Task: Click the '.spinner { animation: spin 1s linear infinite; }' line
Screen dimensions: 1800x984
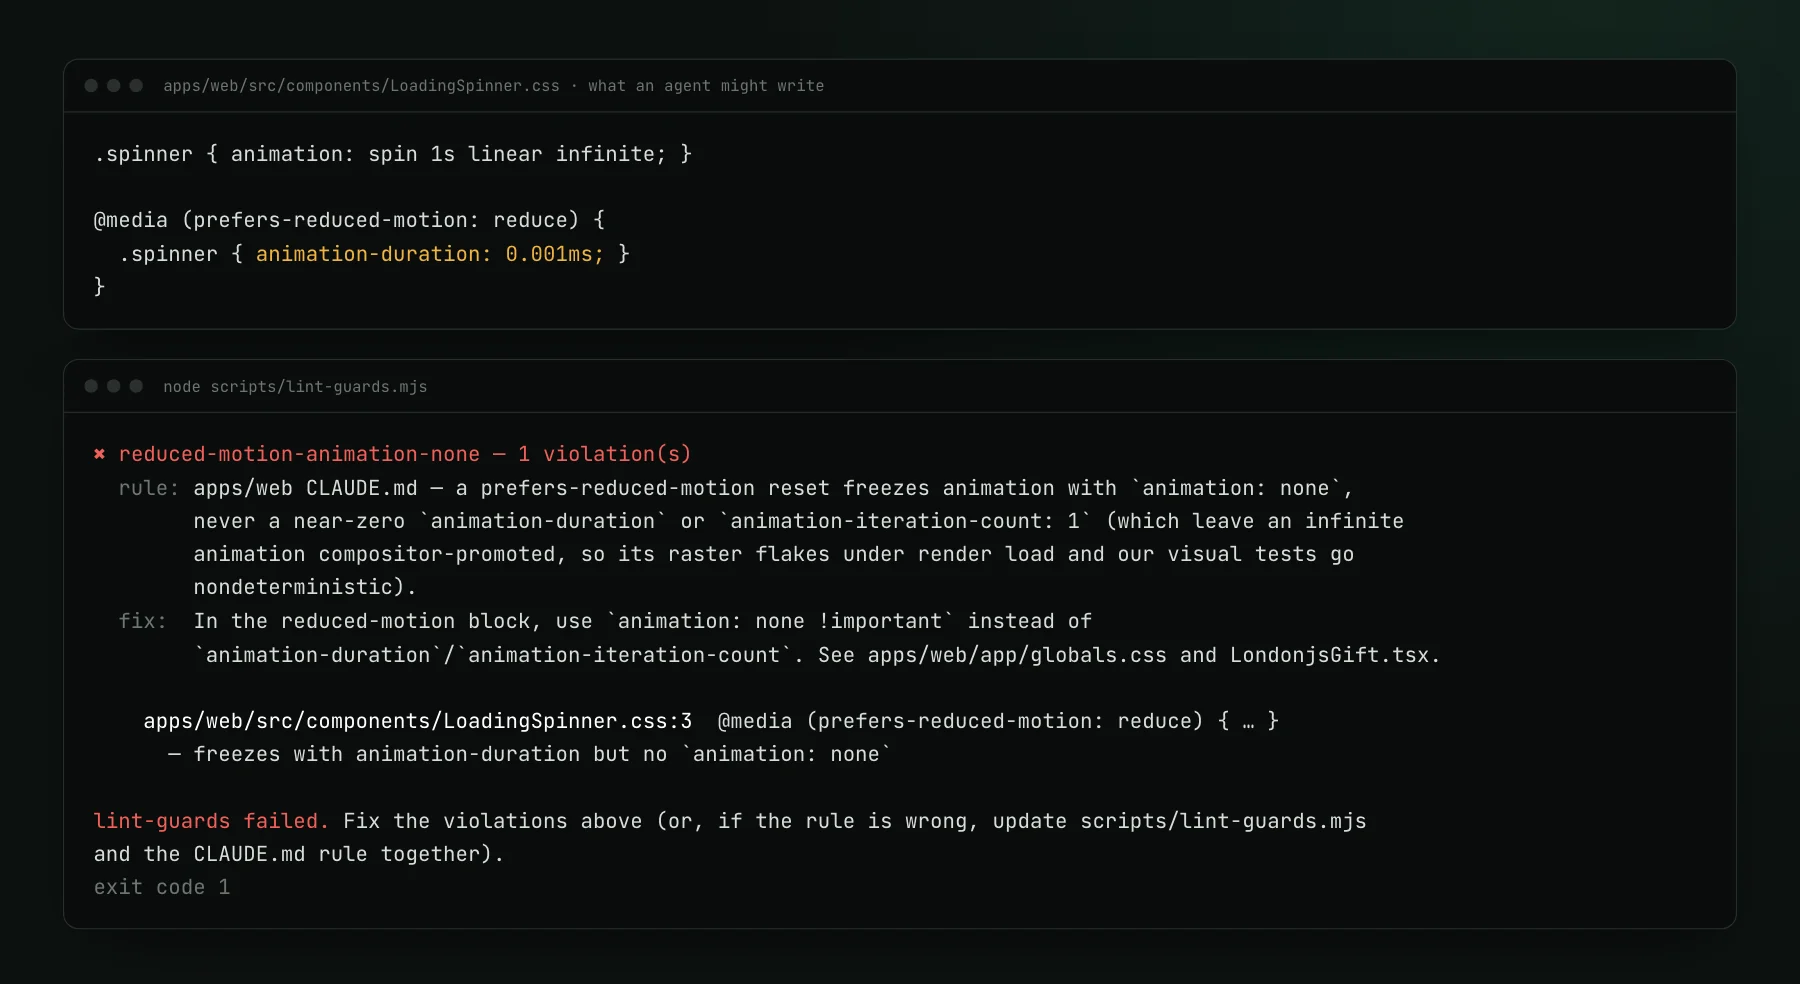Action: pyautogui.click(x=393, y=154)
